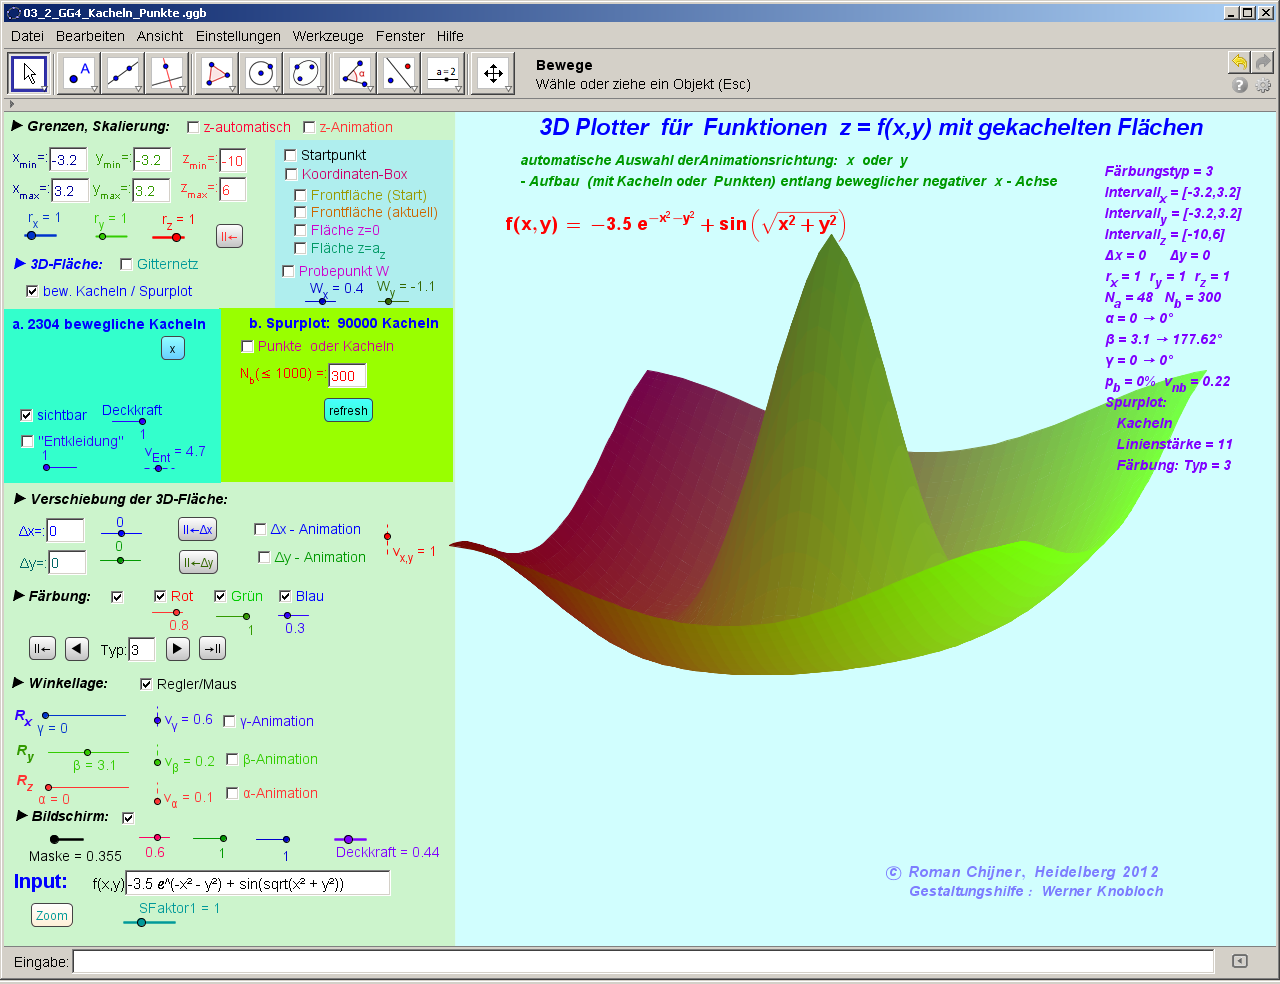1280x984 pixels.
Task: Open the Datei menu
Action: click(x=27, y=36)
